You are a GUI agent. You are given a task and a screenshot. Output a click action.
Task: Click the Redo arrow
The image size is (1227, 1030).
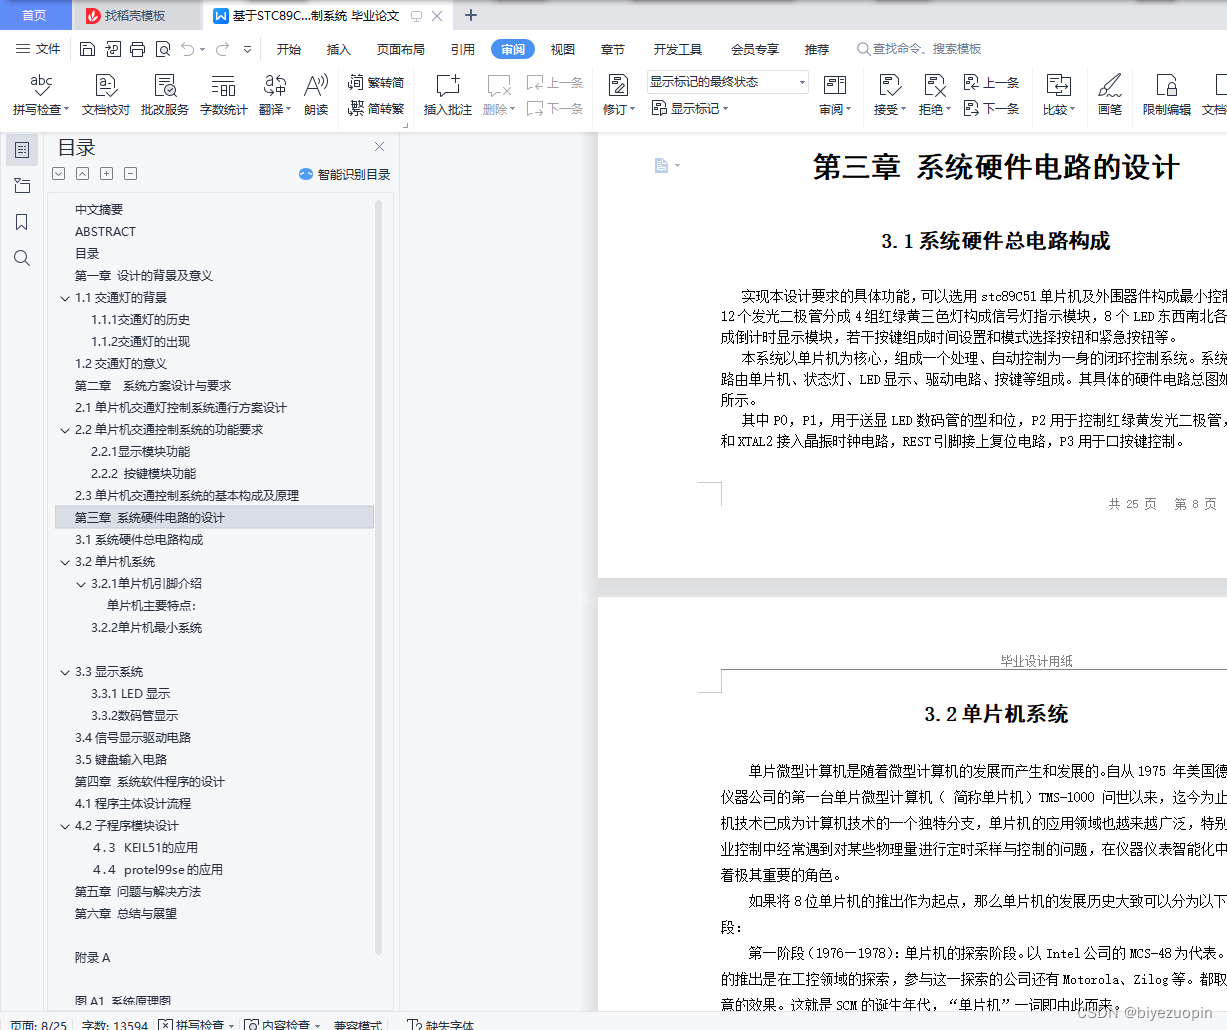[x=222, y=49]
